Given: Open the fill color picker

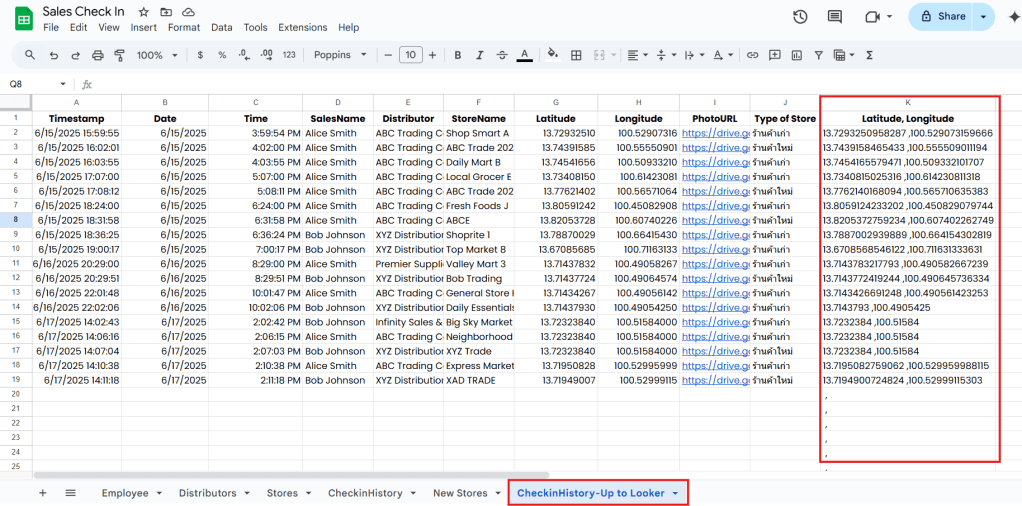Looking at the screenshot, I should 550,55.
